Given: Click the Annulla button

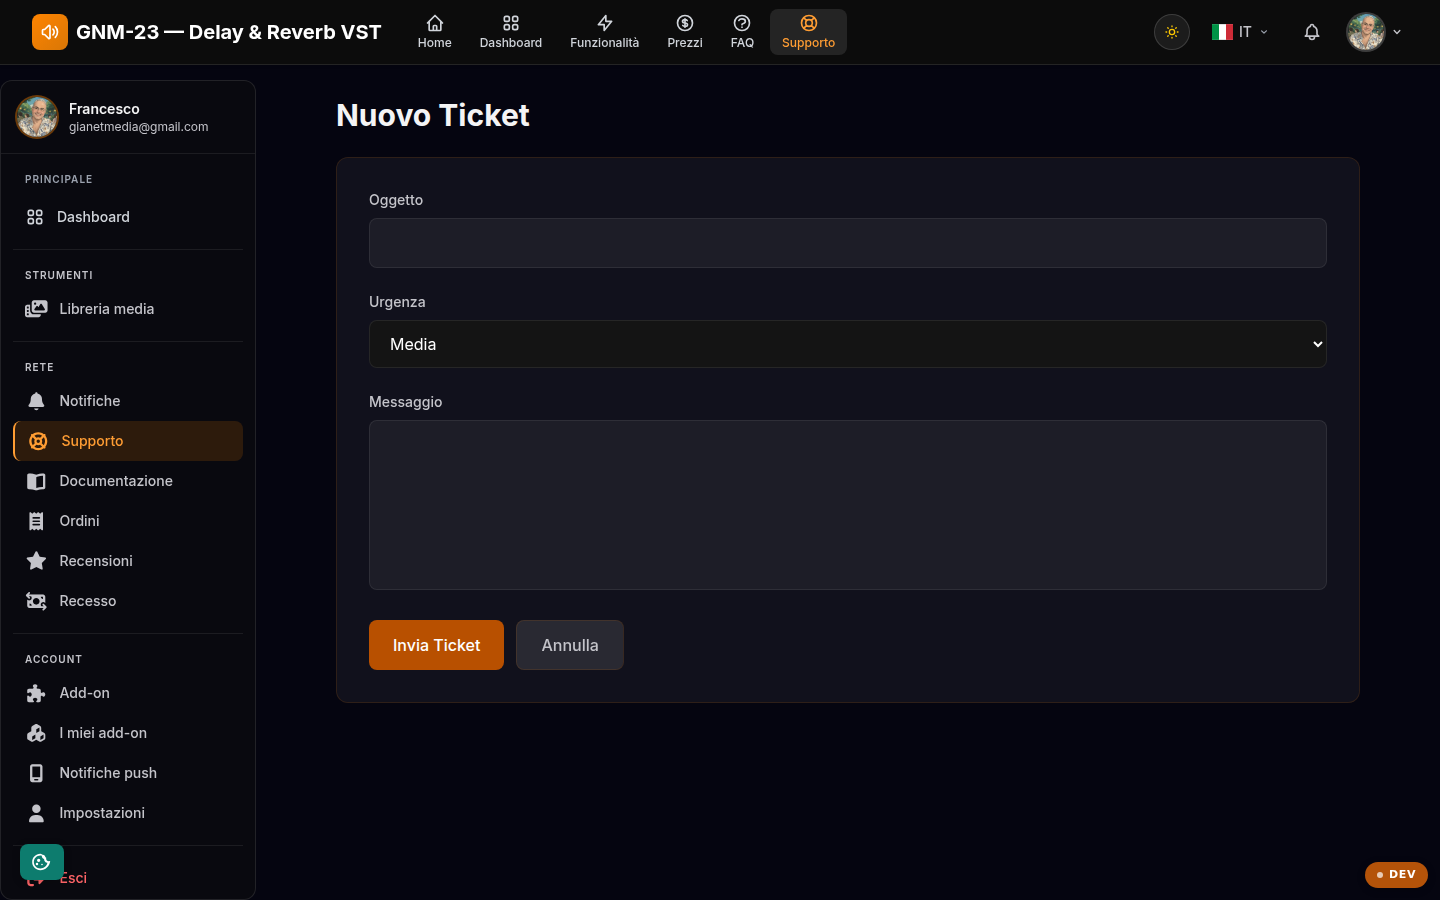Looking at the screenshot, I should coord(570,645).
